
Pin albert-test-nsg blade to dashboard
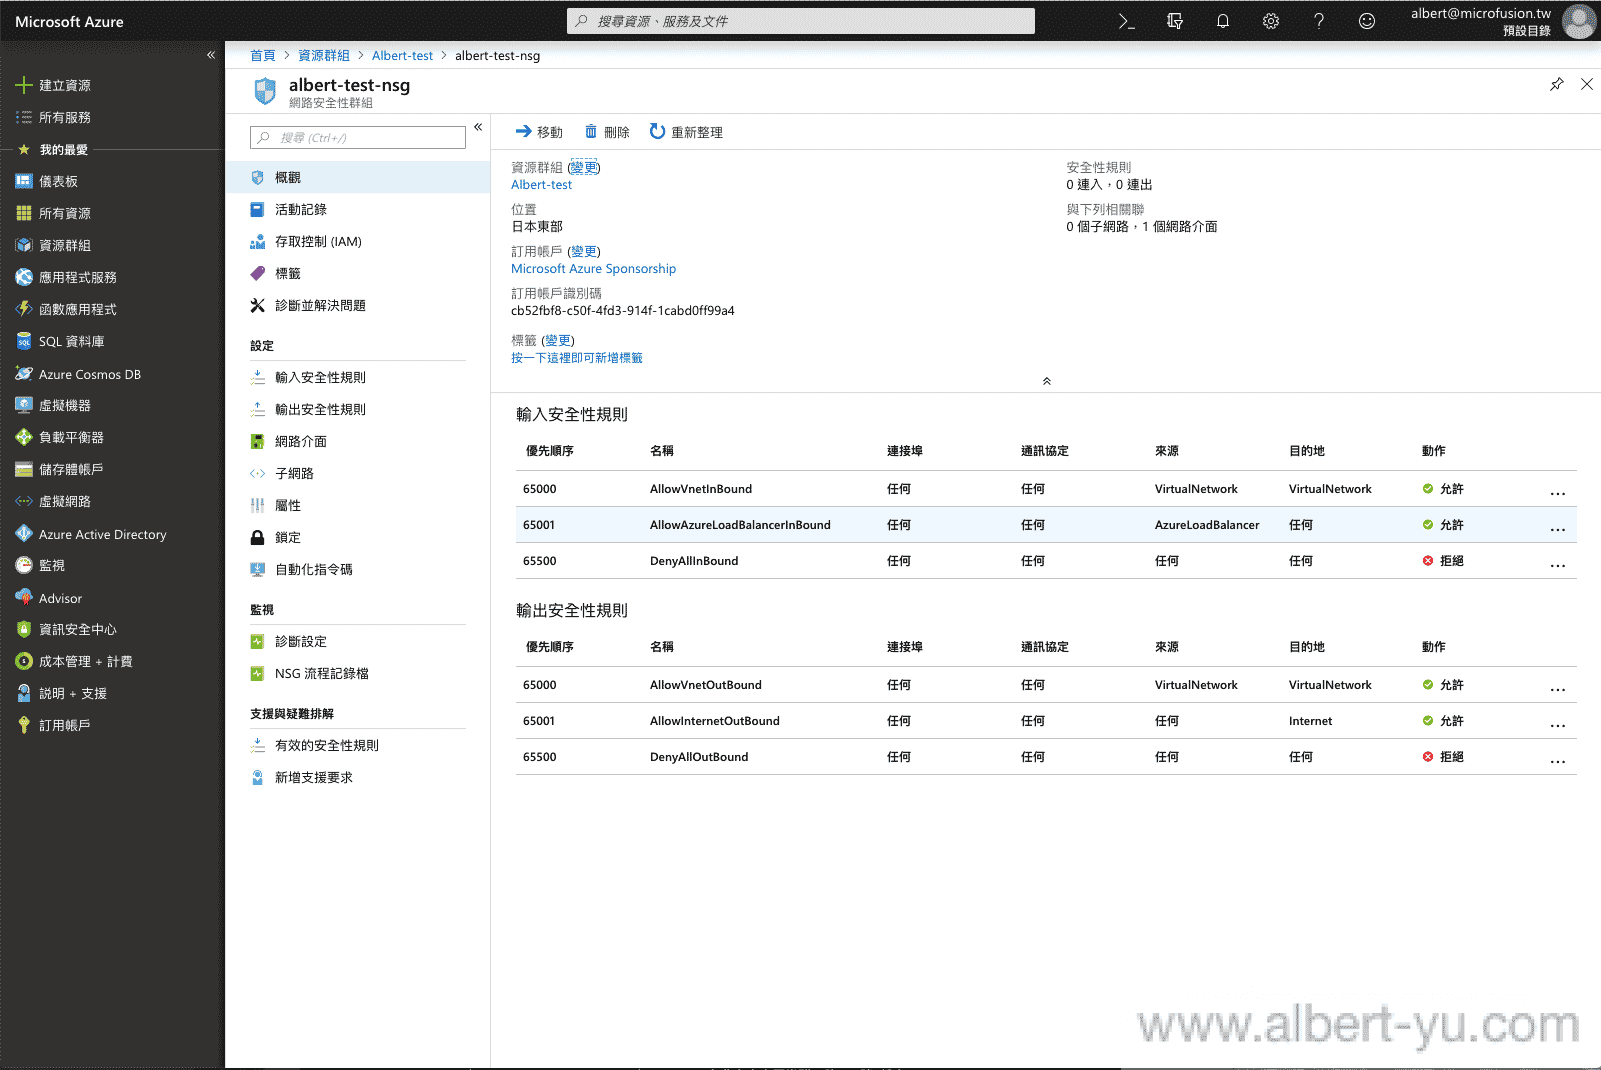(x=1557, y=84)
